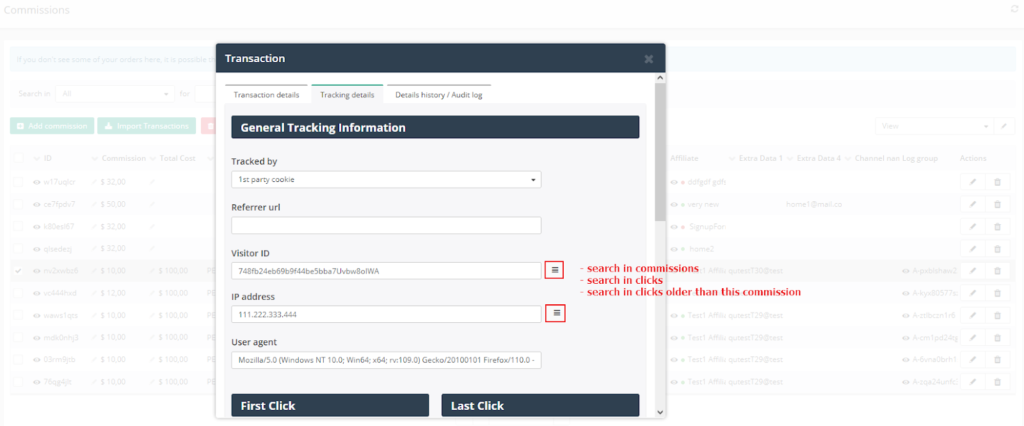
Task: Click edit pencil icon in w17uqlcr row
Action: 973,182
